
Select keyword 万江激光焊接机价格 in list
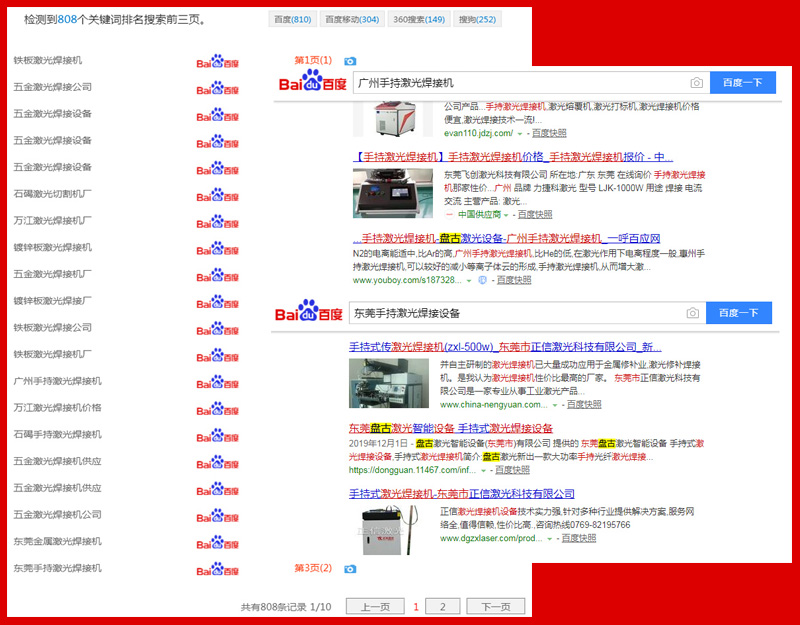tap(58, 408)
